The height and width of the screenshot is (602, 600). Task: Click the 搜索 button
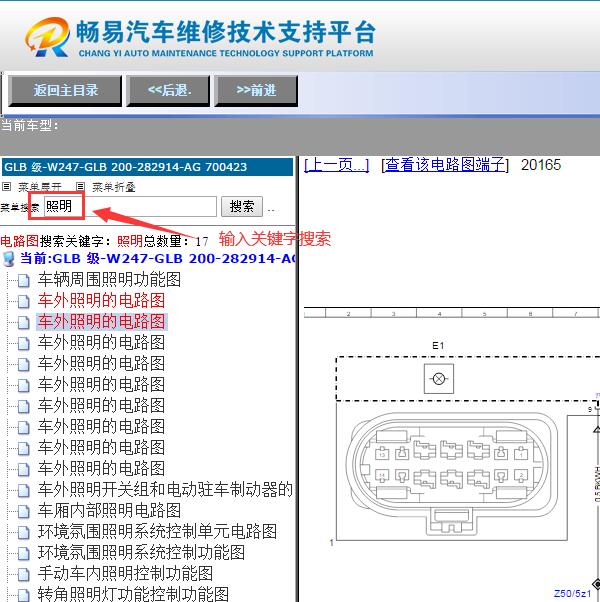point(242,207)
